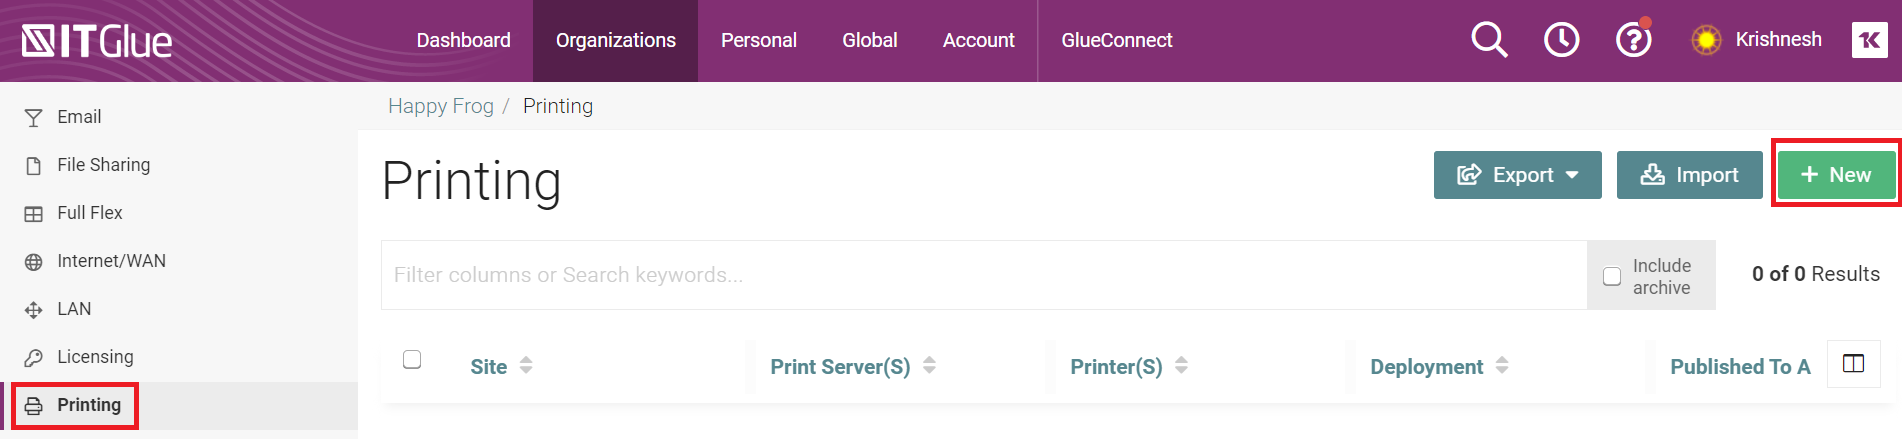Sort by Site column arrows
Image resolution: width=1902 pixels, height=439 pixels.
pos(526,365)
